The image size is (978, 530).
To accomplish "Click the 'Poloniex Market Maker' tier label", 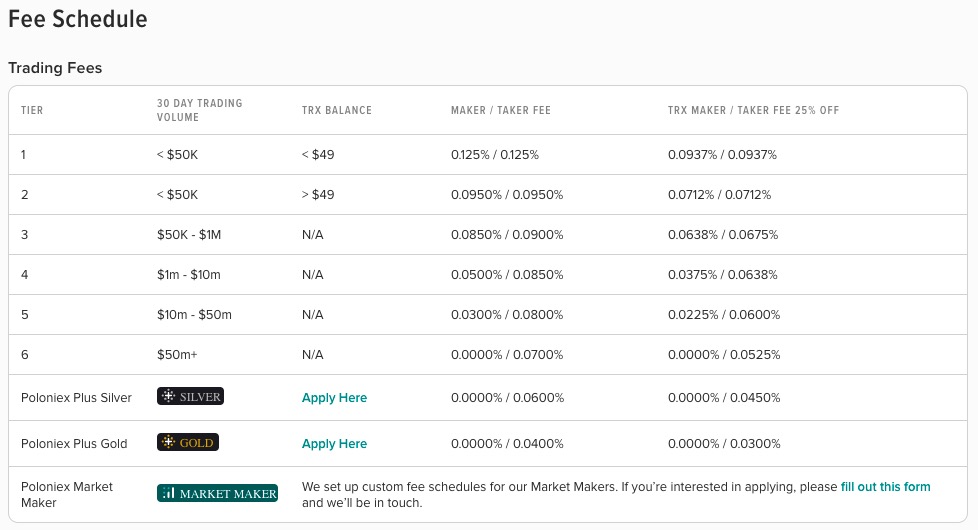I will [x=67, y=494].
